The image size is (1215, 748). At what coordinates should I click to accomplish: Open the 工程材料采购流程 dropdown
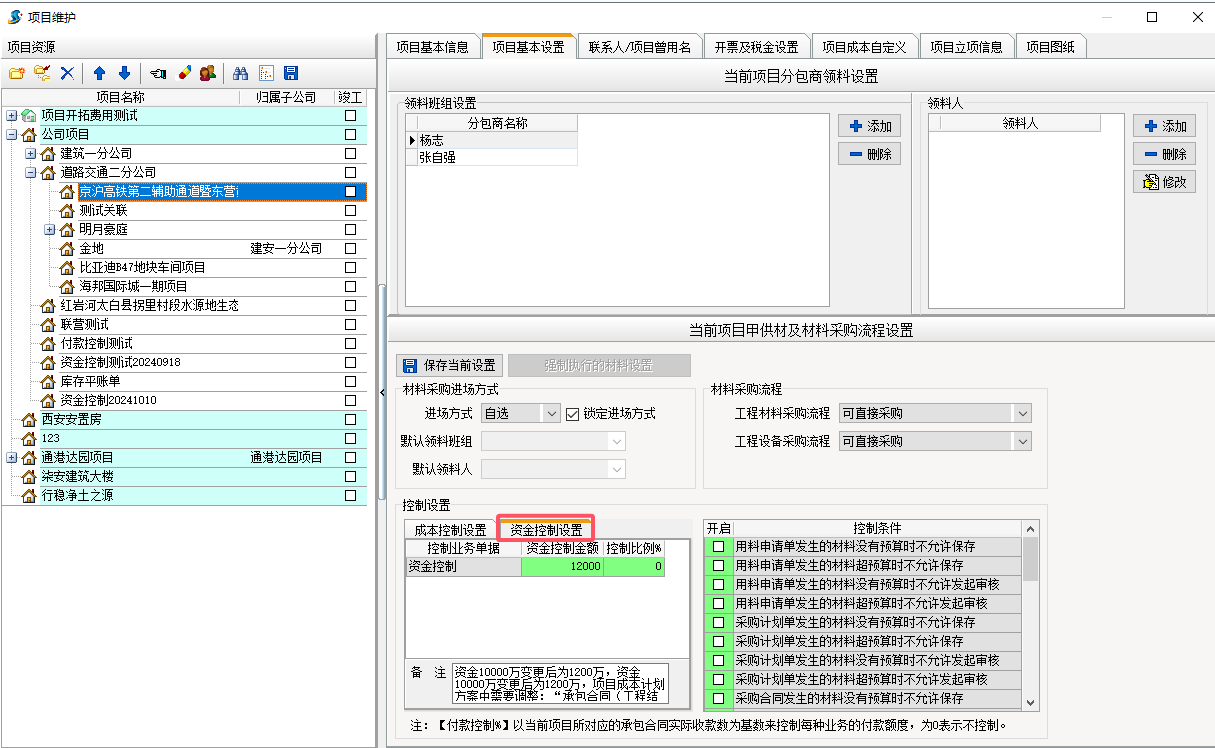pos(1021,413)
